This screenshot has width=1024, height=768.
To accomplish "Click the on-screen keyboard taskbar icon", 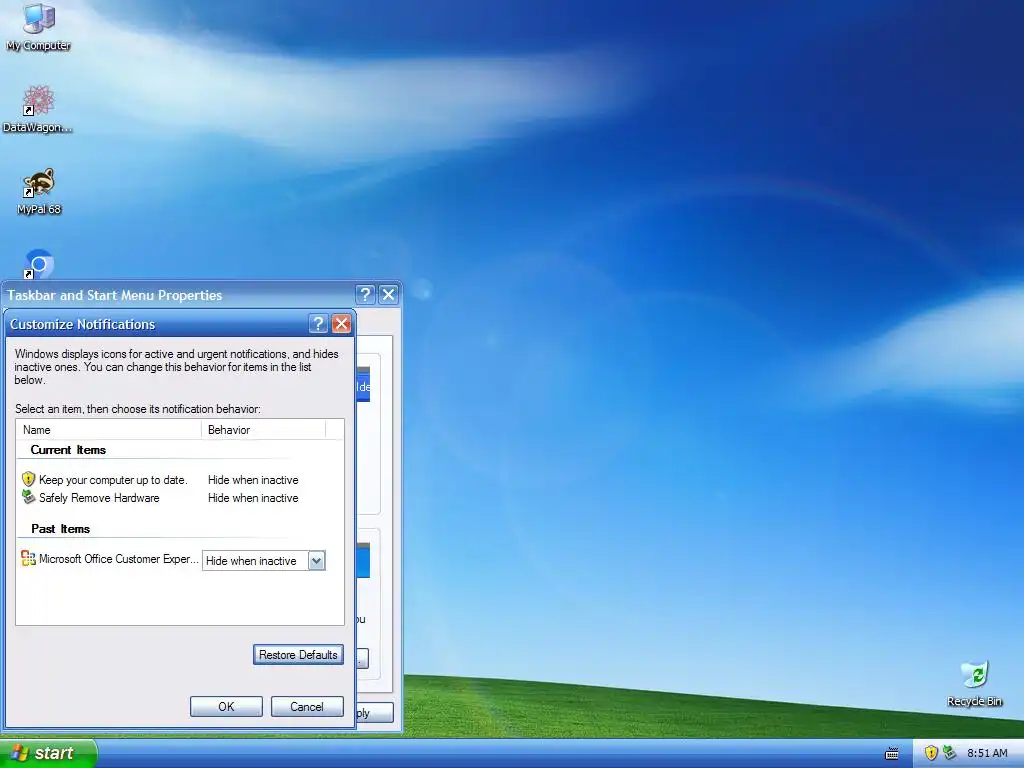I will coord(891,754).
